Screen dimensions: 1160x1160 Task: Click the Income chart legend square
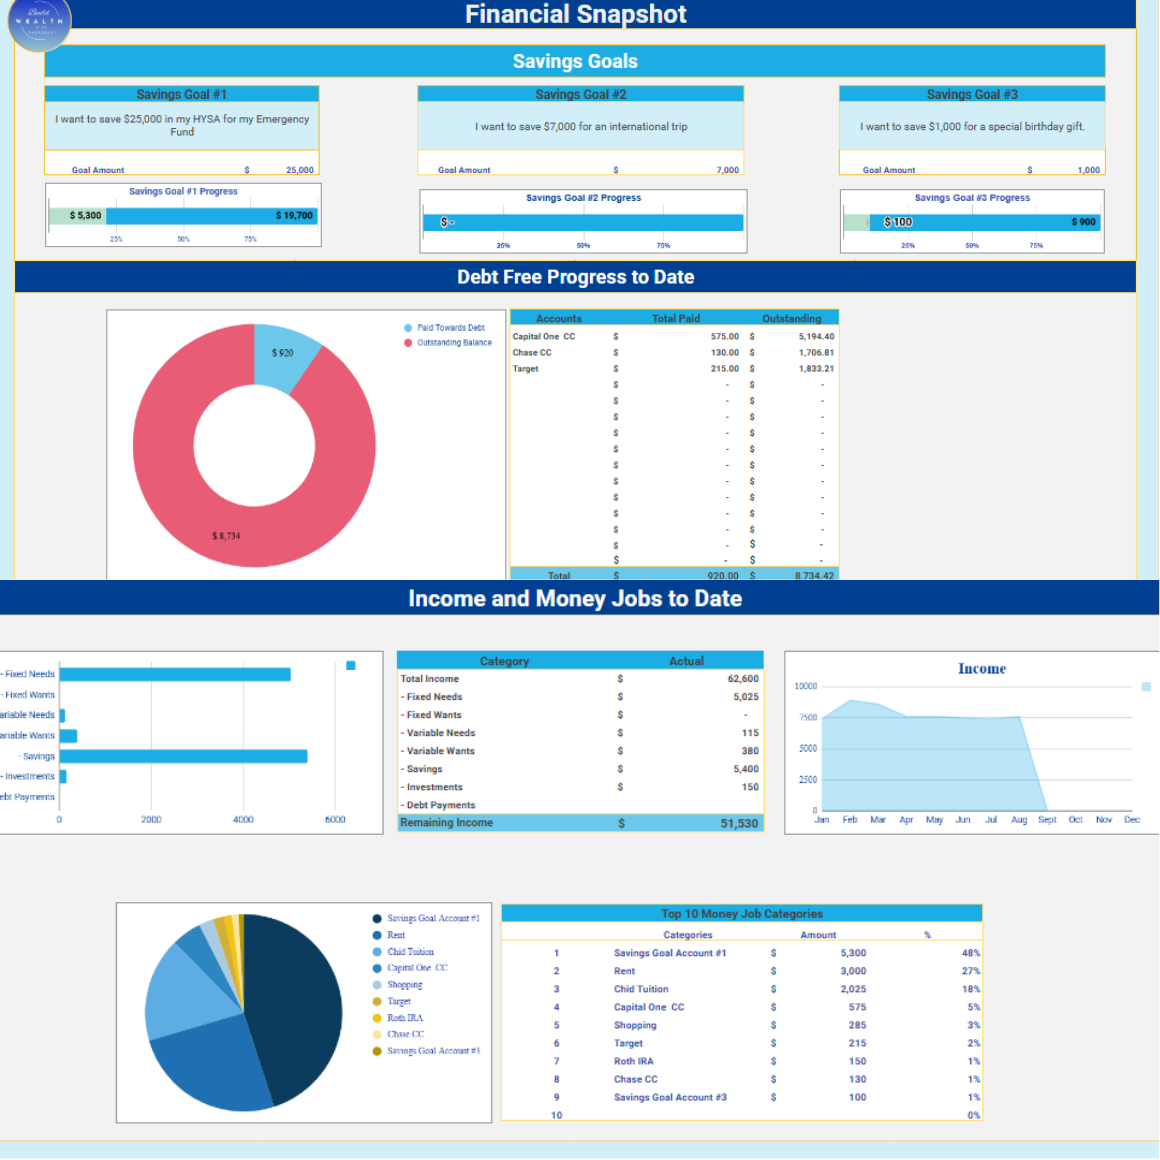click(1146, 687)
